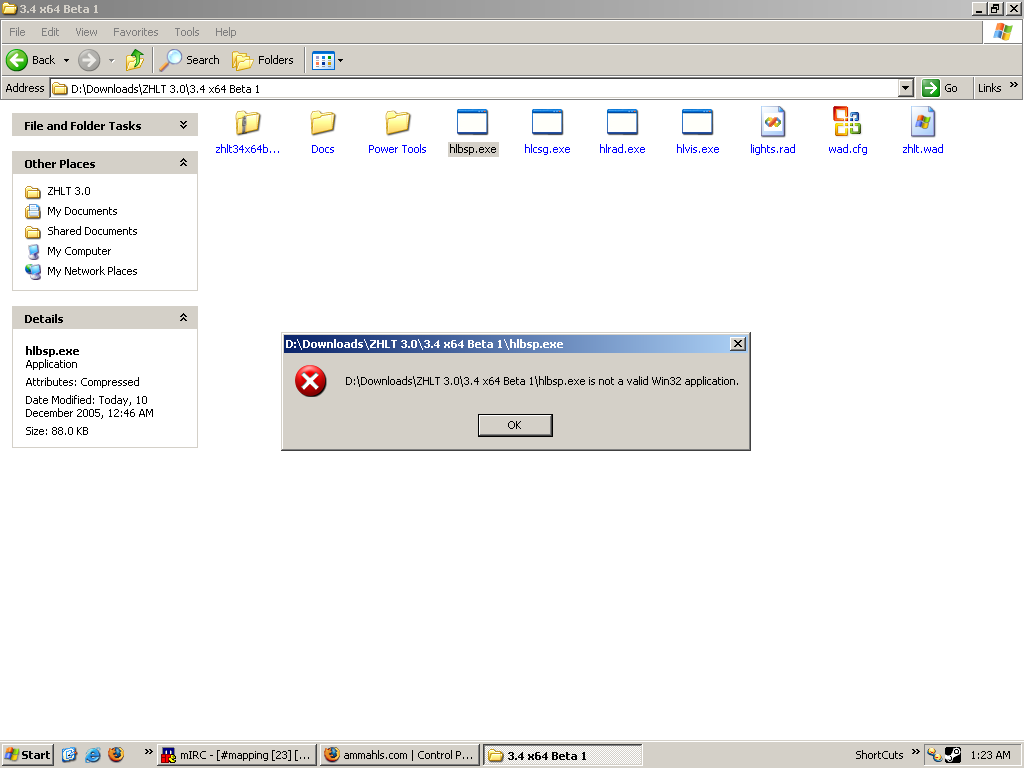Screen dimensions: 1024x768
Task: Select the hlrad.exe file icon
Action: tap(622, 123)
